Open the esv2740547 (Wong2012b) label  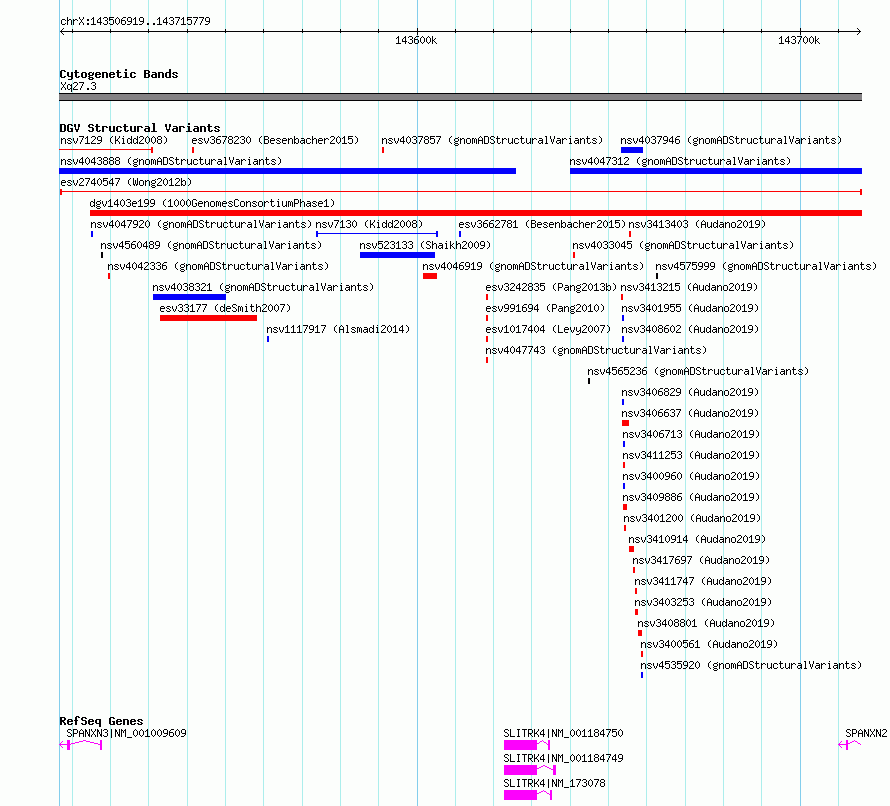(x=126, y=182)
